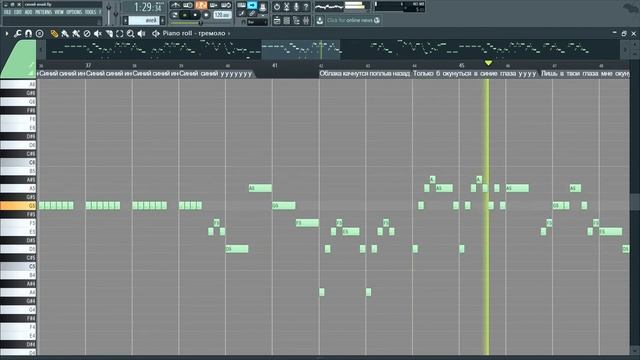Open the ADD menu
640x360 pixels.
point(28,12)
